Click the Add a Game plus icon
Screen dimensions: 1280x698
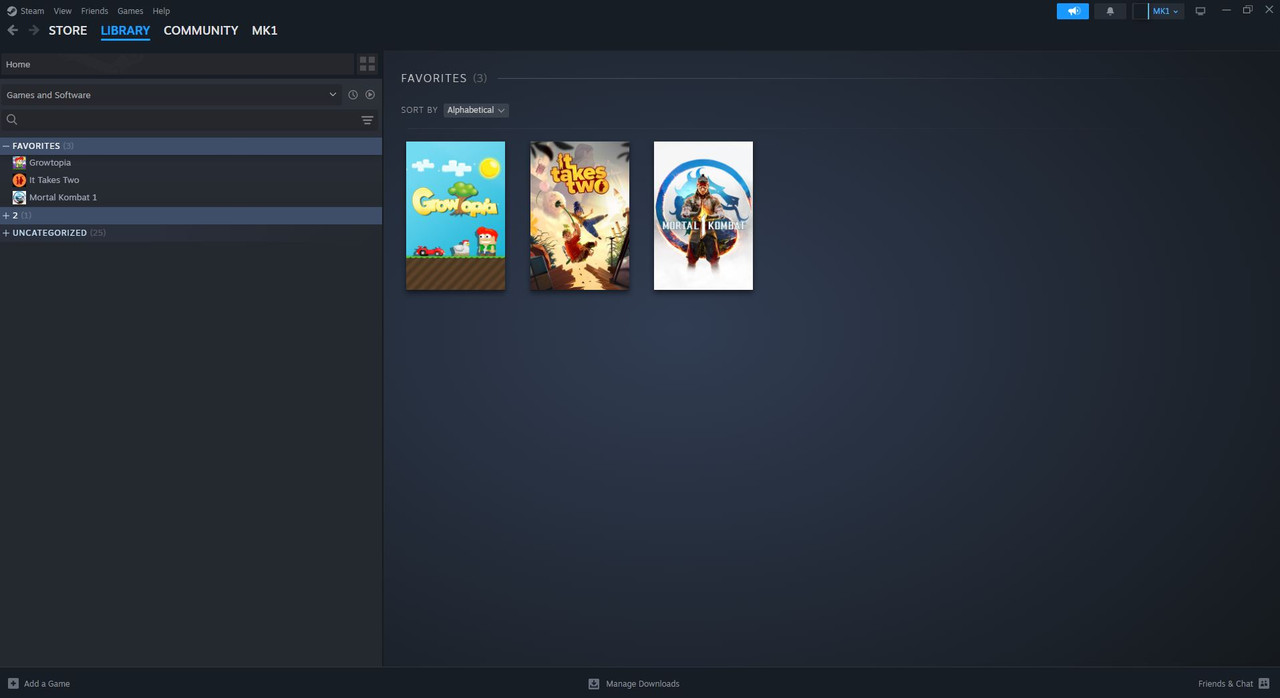point(13,684)
